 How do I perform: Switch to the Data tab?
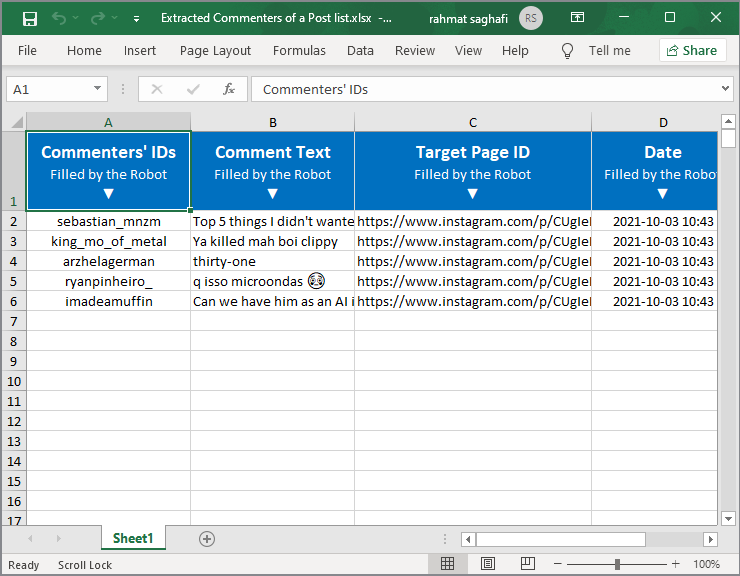360,51
